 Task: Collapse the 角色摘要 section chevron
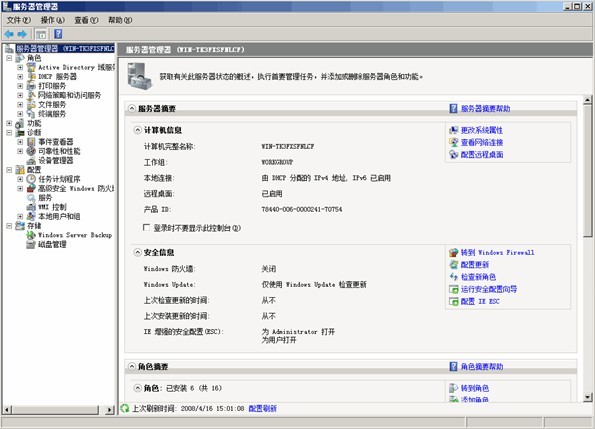coord(131,366)
